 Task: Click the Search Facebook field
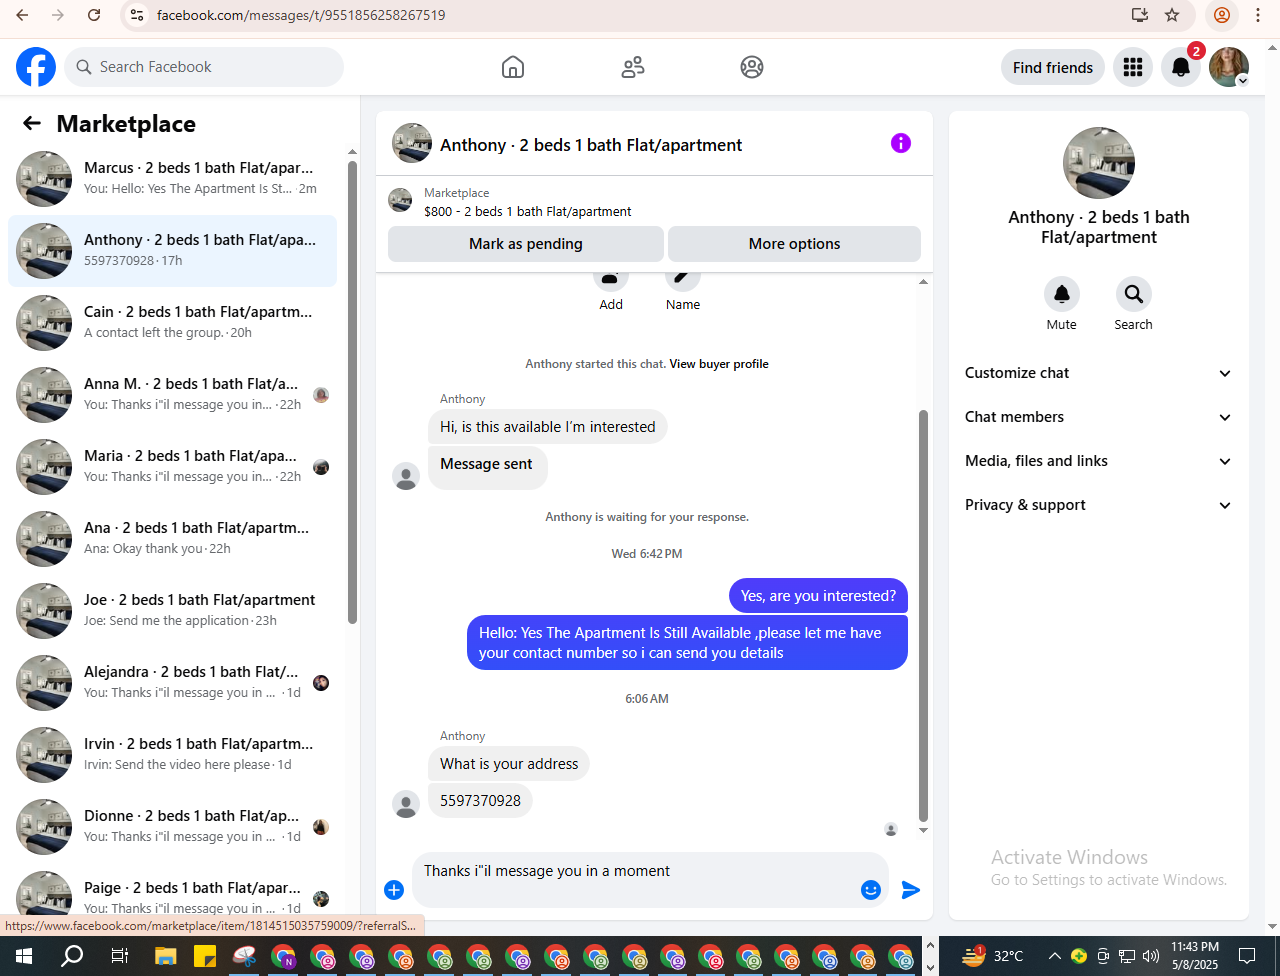pyautogui.click(x=204, y=67)
